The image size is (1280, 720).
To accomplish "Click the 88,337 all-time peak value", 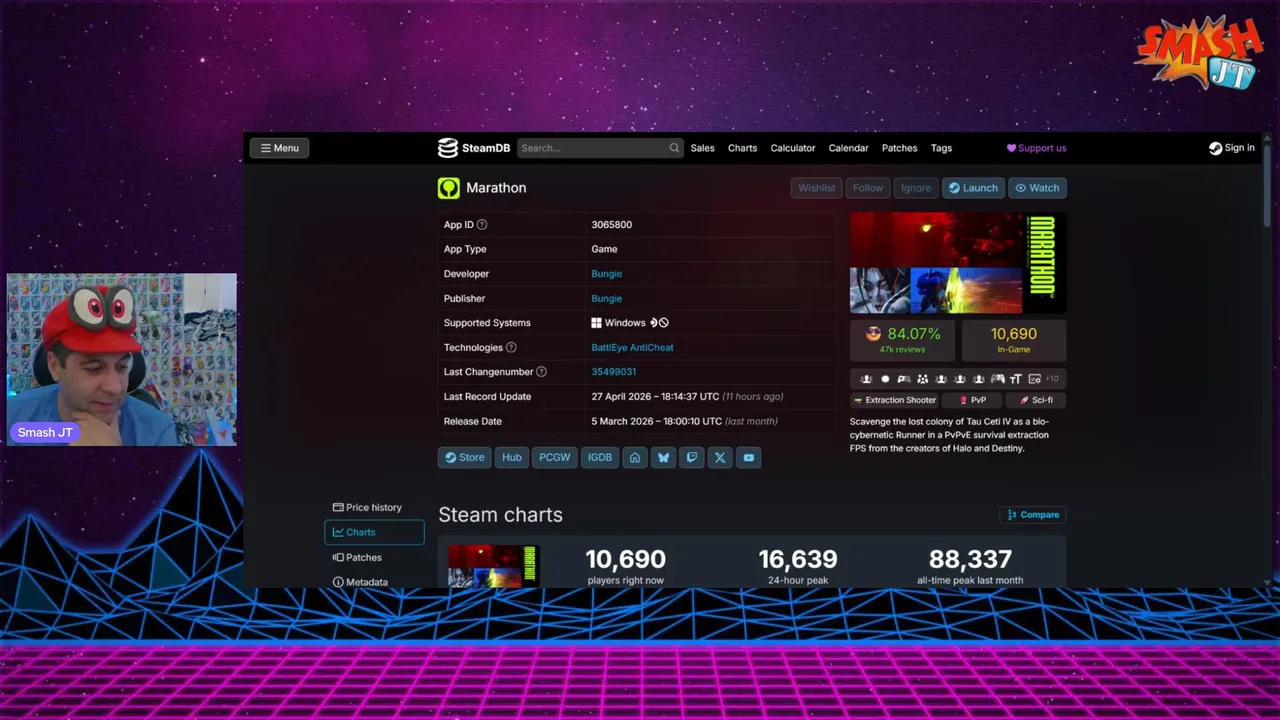I will tap(970, 559).
